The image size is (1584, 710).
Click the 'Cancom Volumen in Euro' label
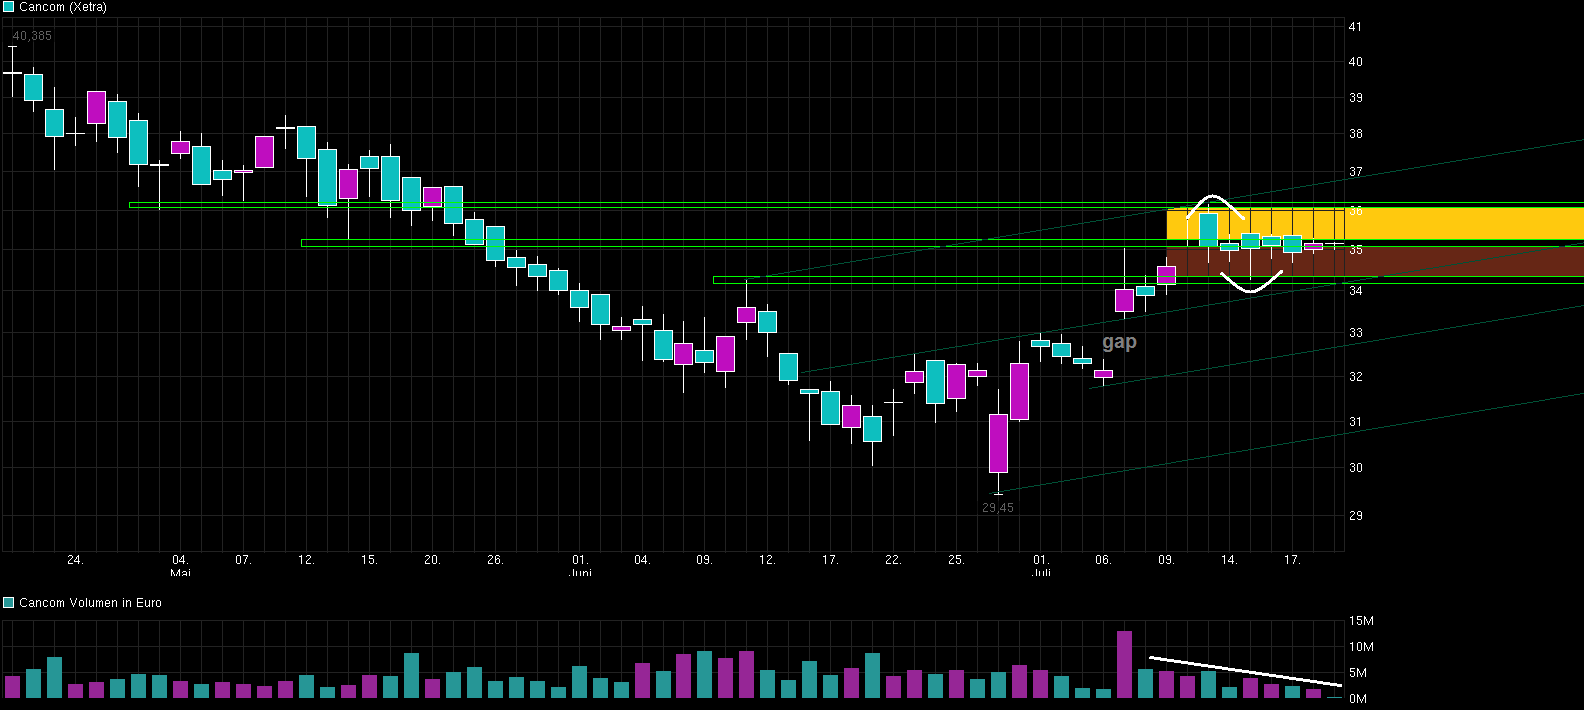[x=90, y=603]
